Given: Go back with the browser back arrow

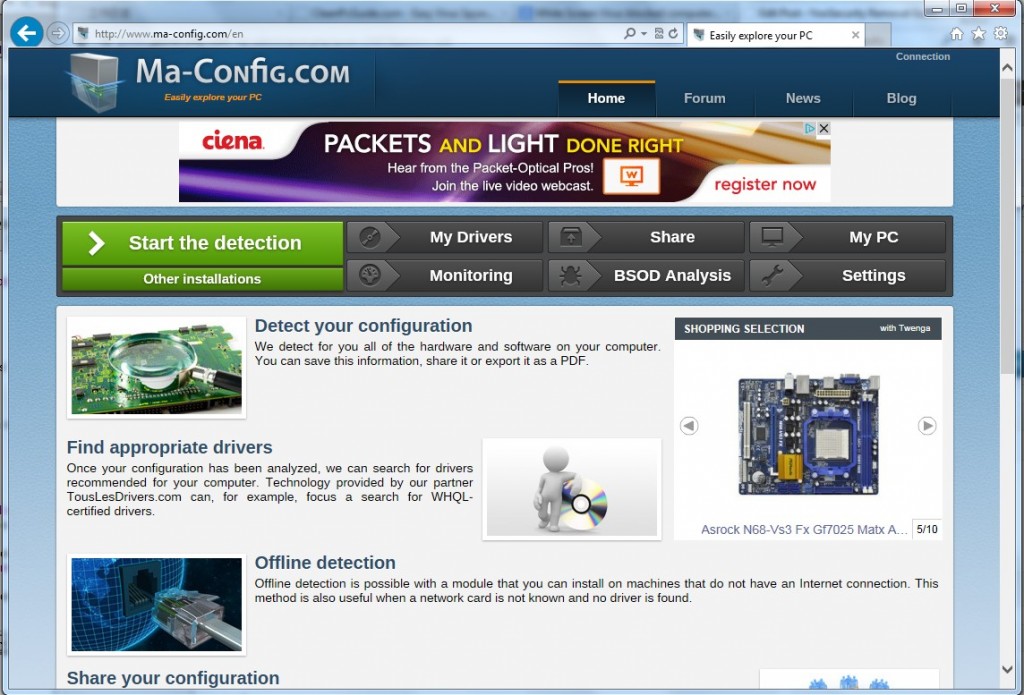Looking at the screenshot, I should (27, 32).
